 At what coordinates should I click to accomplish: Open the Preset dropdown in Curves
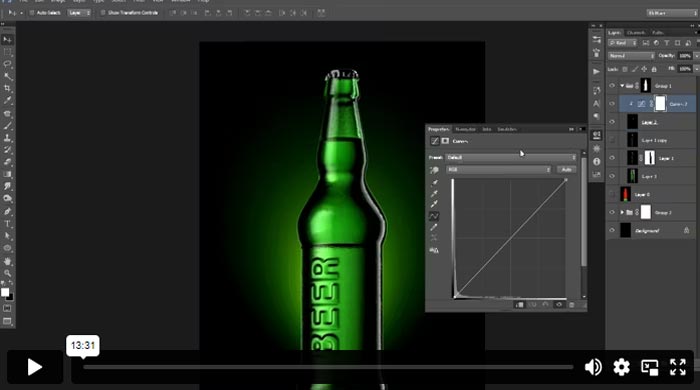pyautogui.click(x=511, y=158)
